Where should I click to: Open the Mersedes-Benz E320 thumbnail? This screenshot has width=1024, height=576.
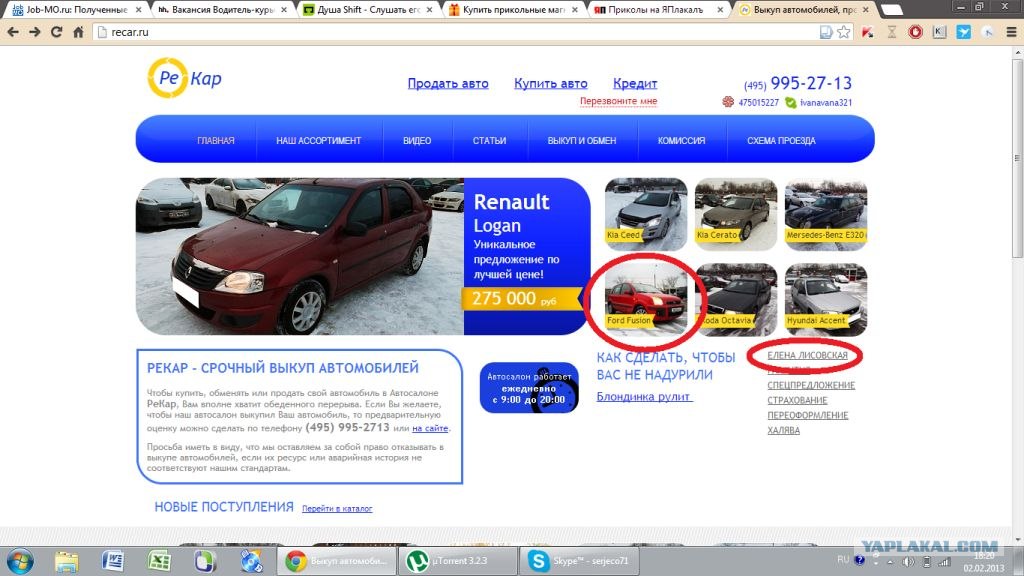click(825, 214)
